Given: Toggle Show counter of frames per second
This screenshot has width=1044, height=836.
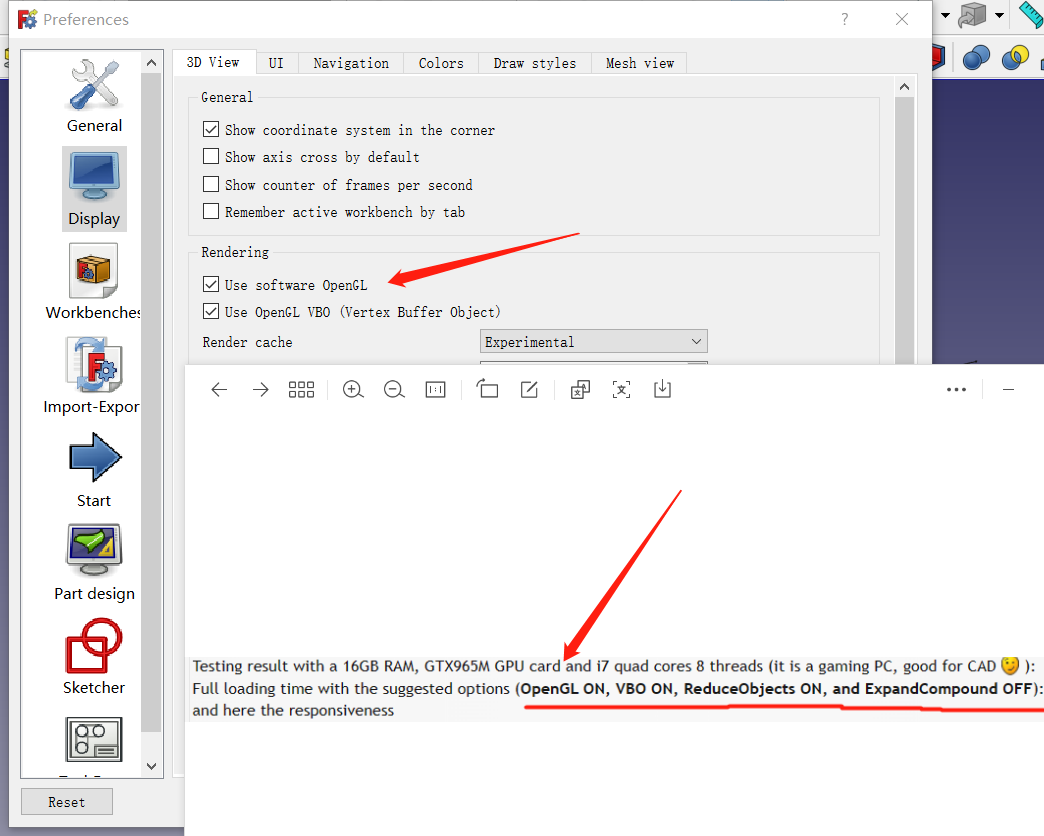Looking at the screenshot, I should pyautogui.click(x=211, y=185).
